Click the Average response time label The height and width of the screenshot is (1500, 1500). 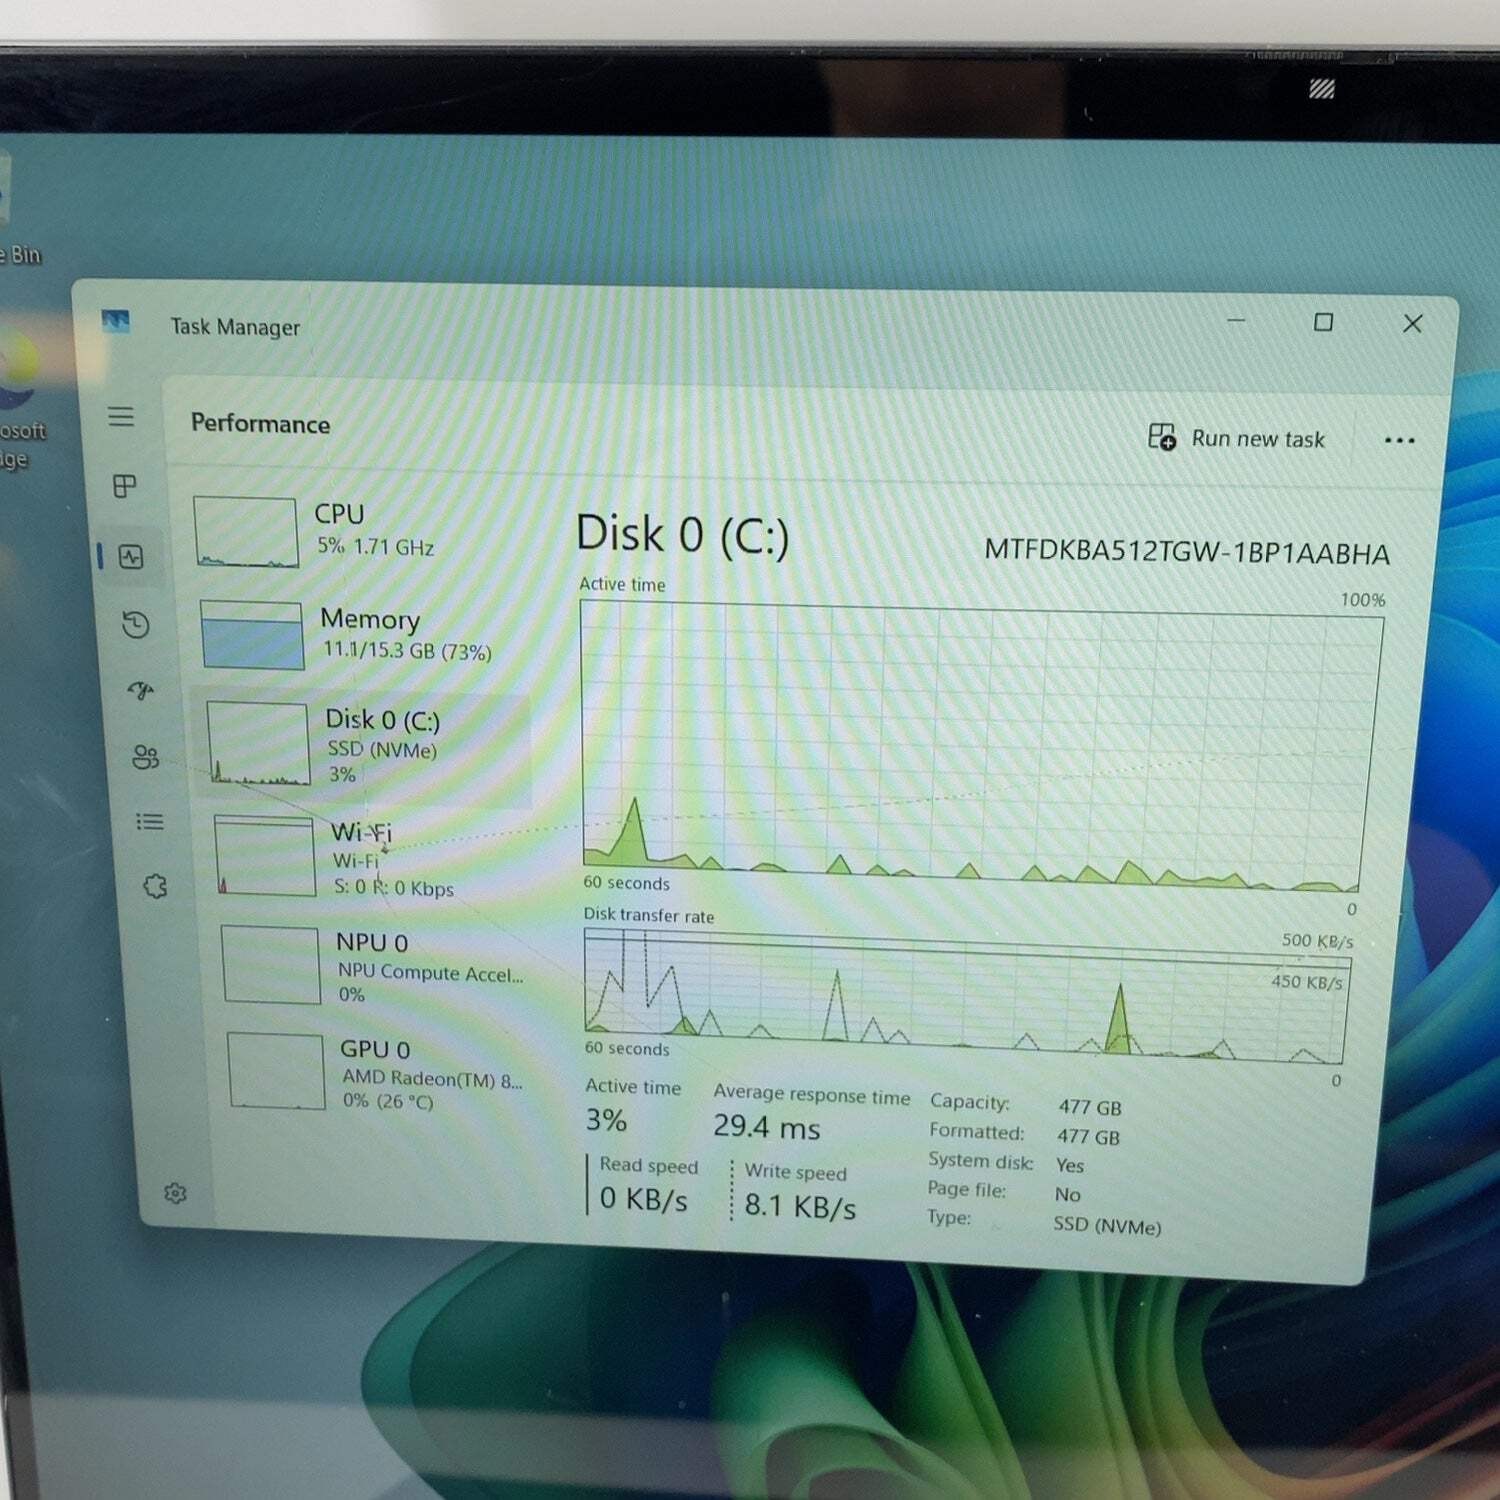pos(812,1095)
